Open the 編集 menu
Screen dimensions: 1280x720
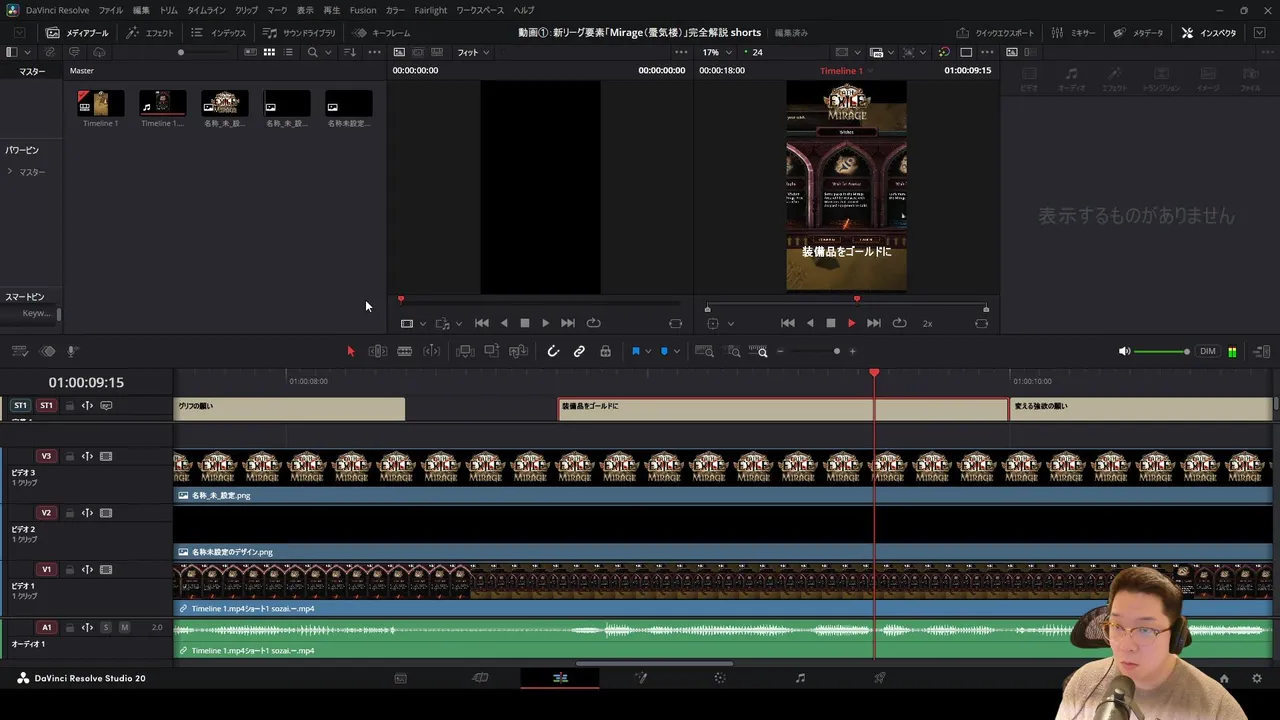[x=141, y=10]
